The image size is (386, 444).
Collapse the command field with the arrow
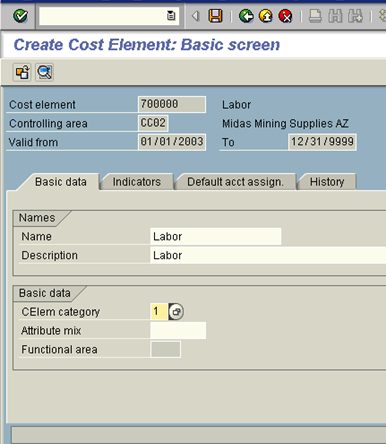pos(196,16)
